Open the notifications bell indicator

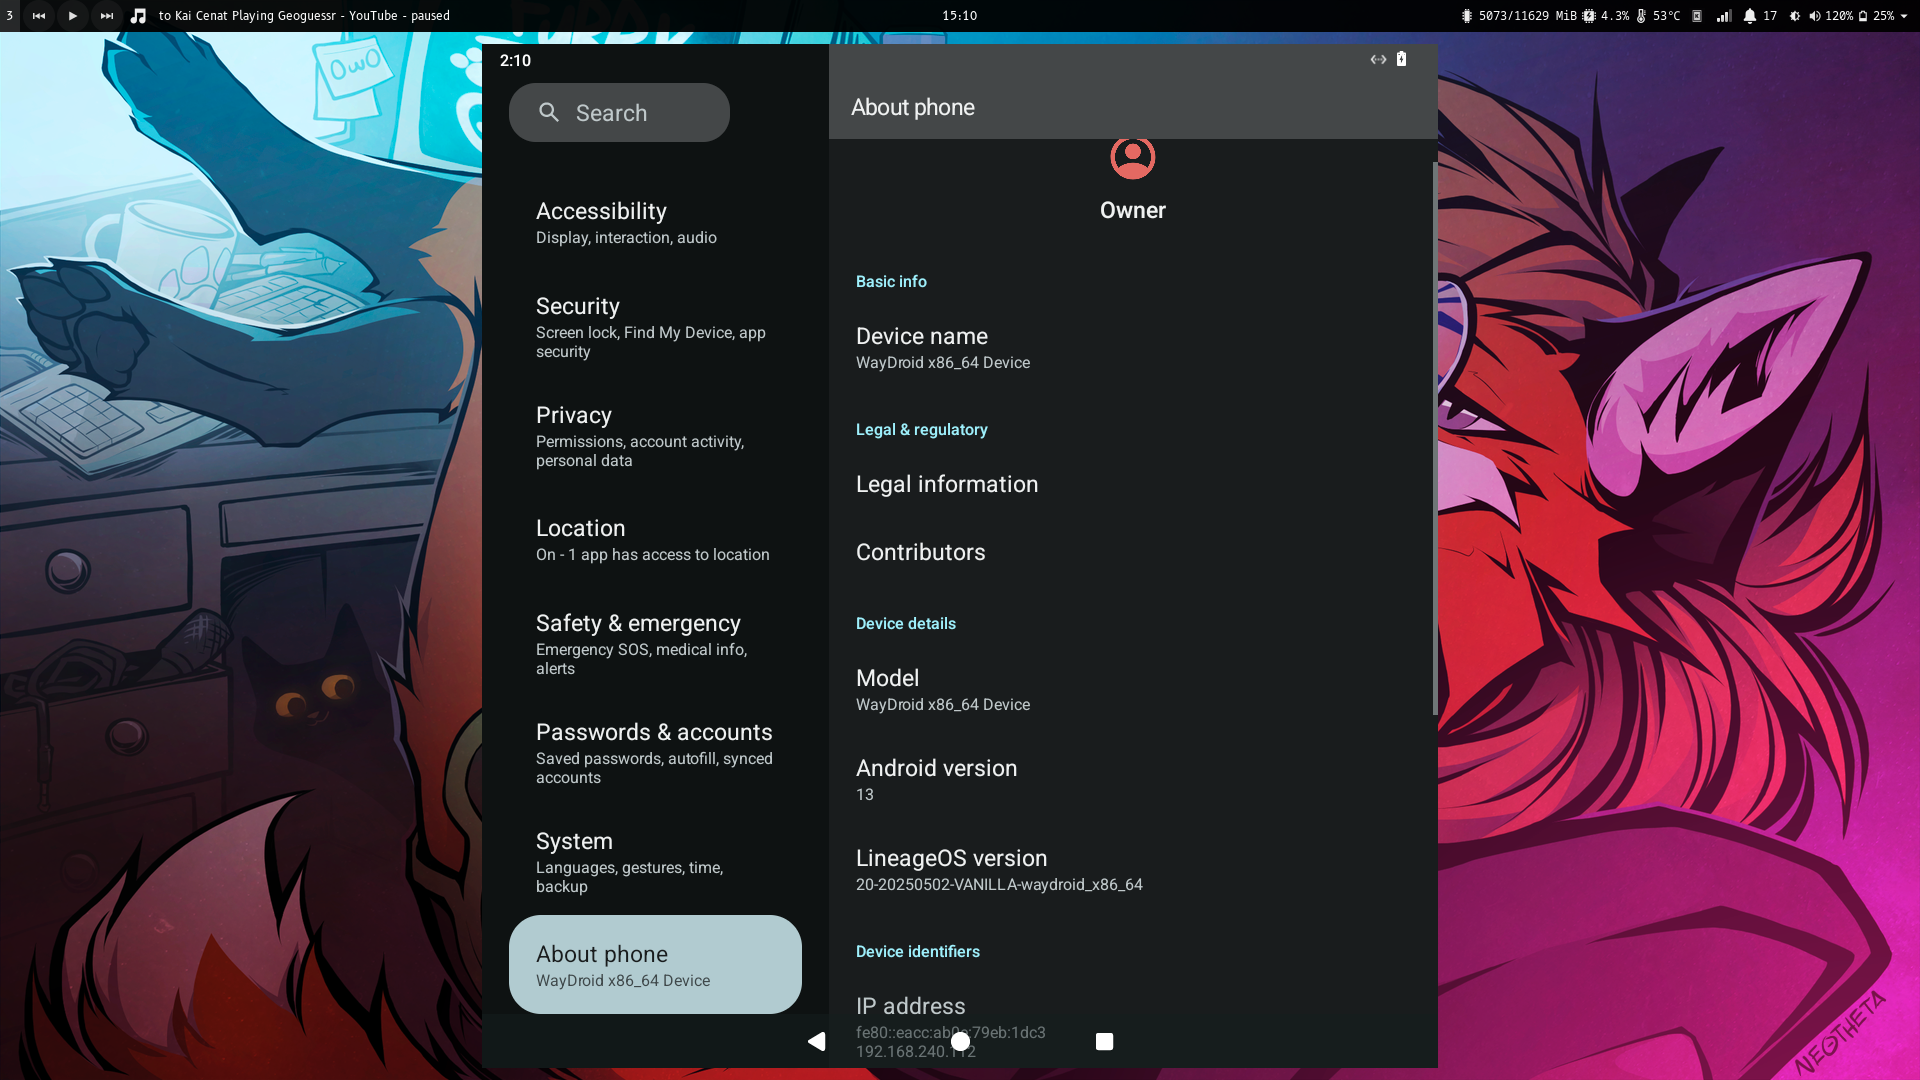1749,15
